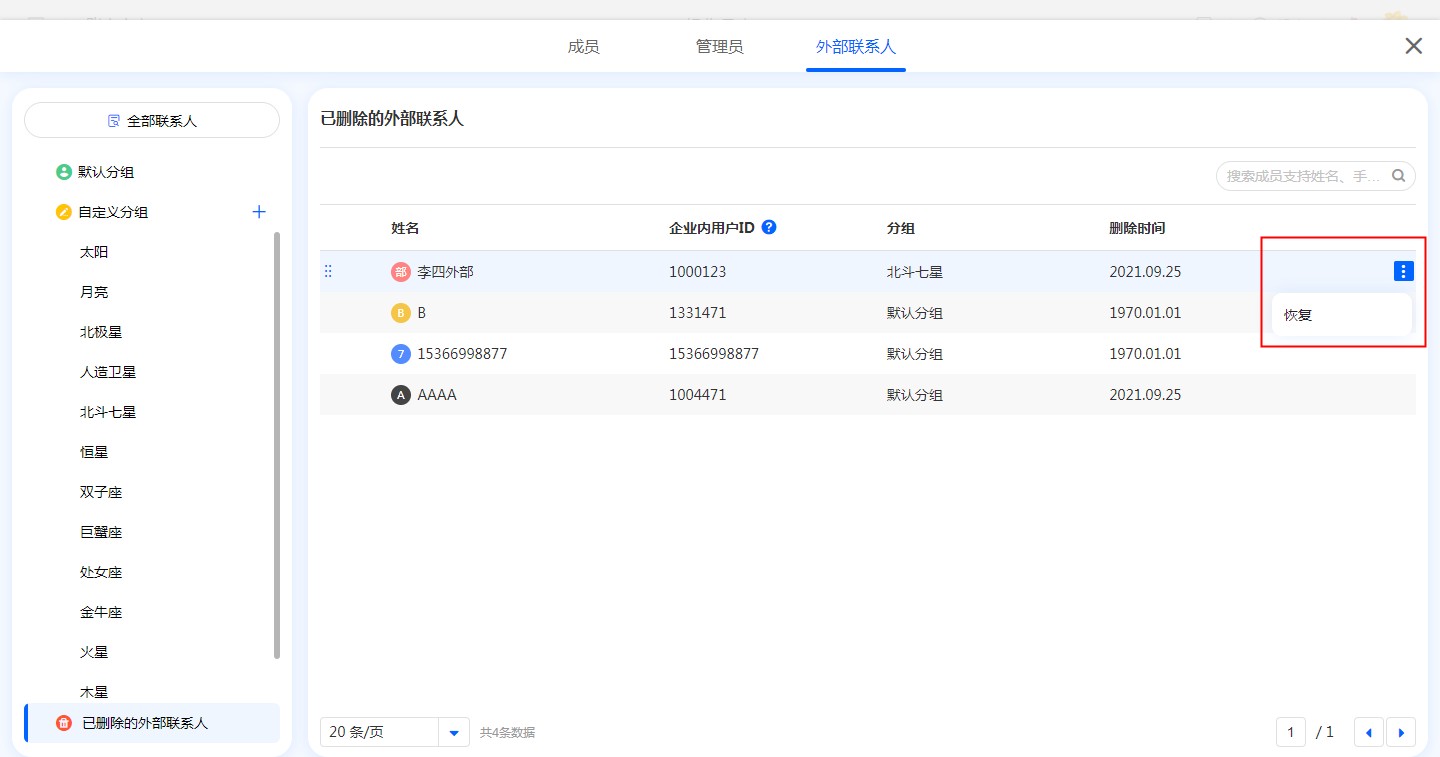
Task: Click the help icon beside 企业内用户ID
Action: (x=769, y=227)
